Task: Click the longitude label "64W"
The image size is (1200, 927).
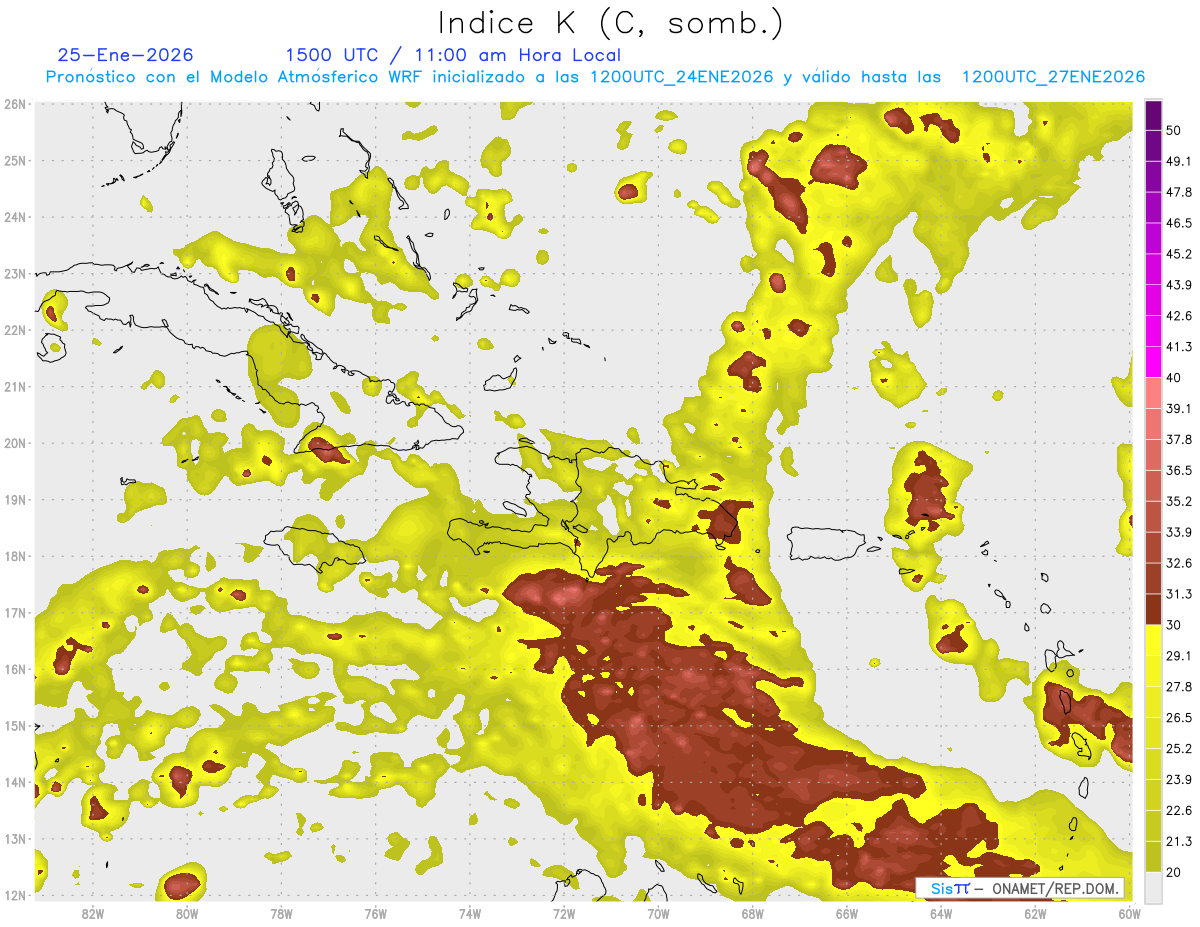Action: 941,914
